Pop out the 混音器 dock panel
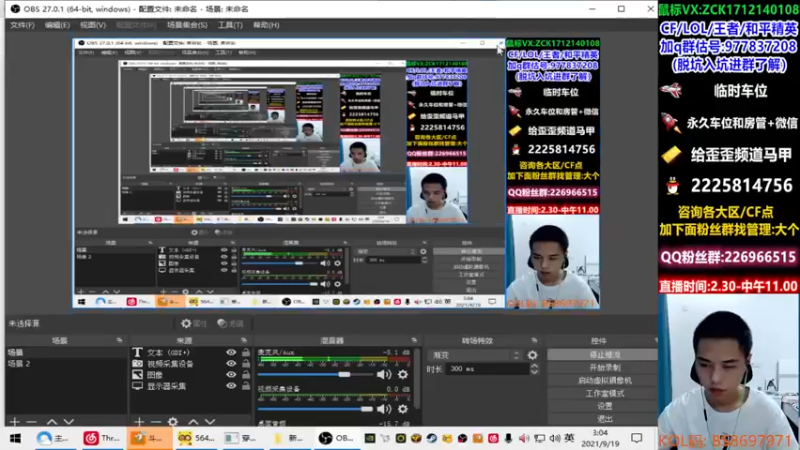The image size is (800, 450). (414, 340)
